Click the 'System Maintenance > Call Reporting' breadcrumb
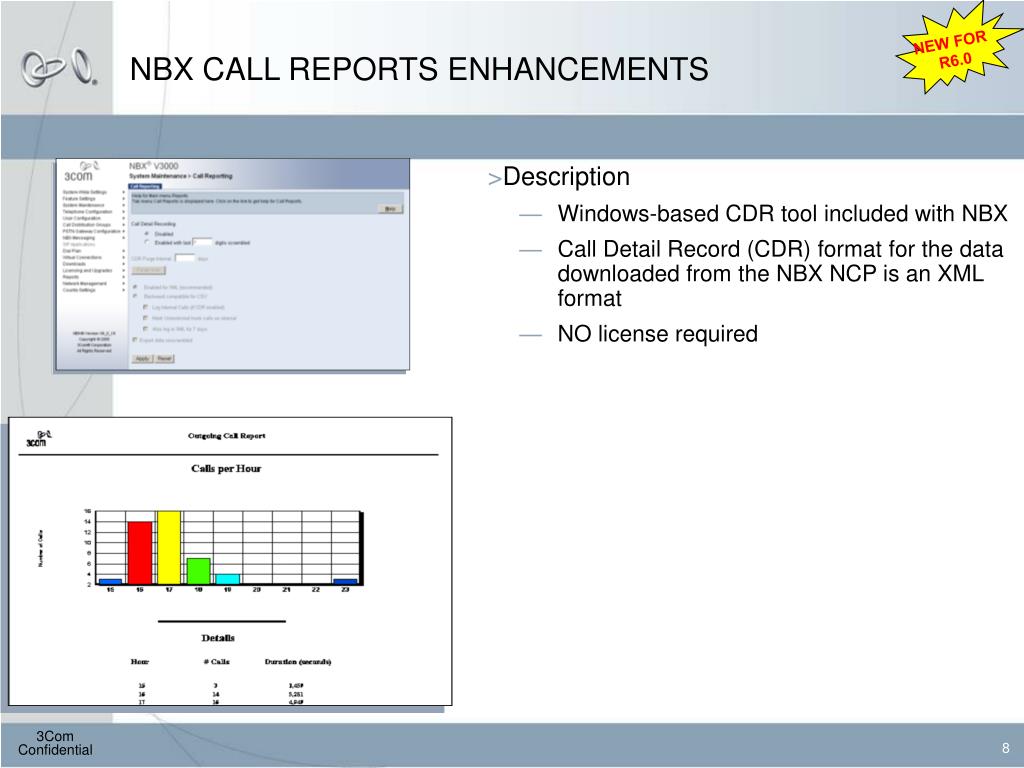The width and height of the screenshot is (1024, 768). coord(181,176)
